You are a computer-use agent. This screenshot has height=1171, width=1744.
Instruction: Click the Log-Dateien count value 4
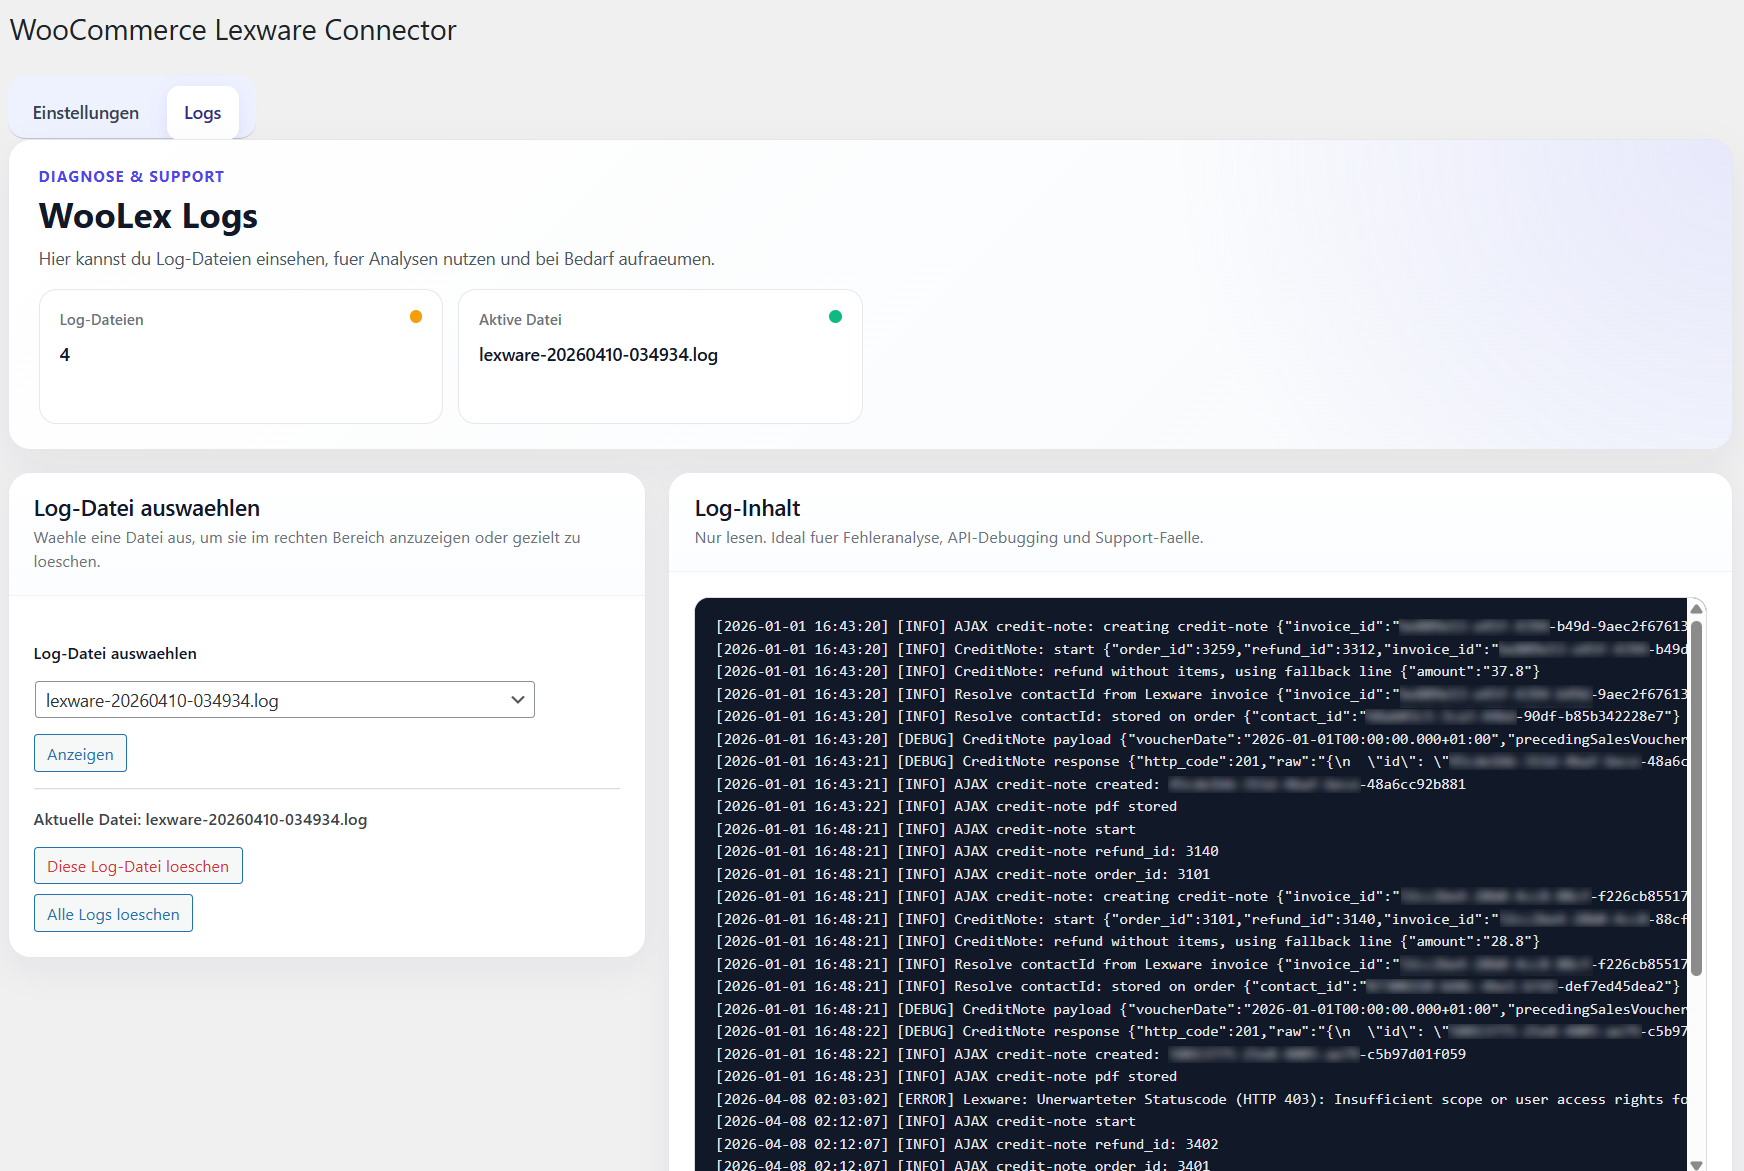pyautogui.click(x=65, y=355)
